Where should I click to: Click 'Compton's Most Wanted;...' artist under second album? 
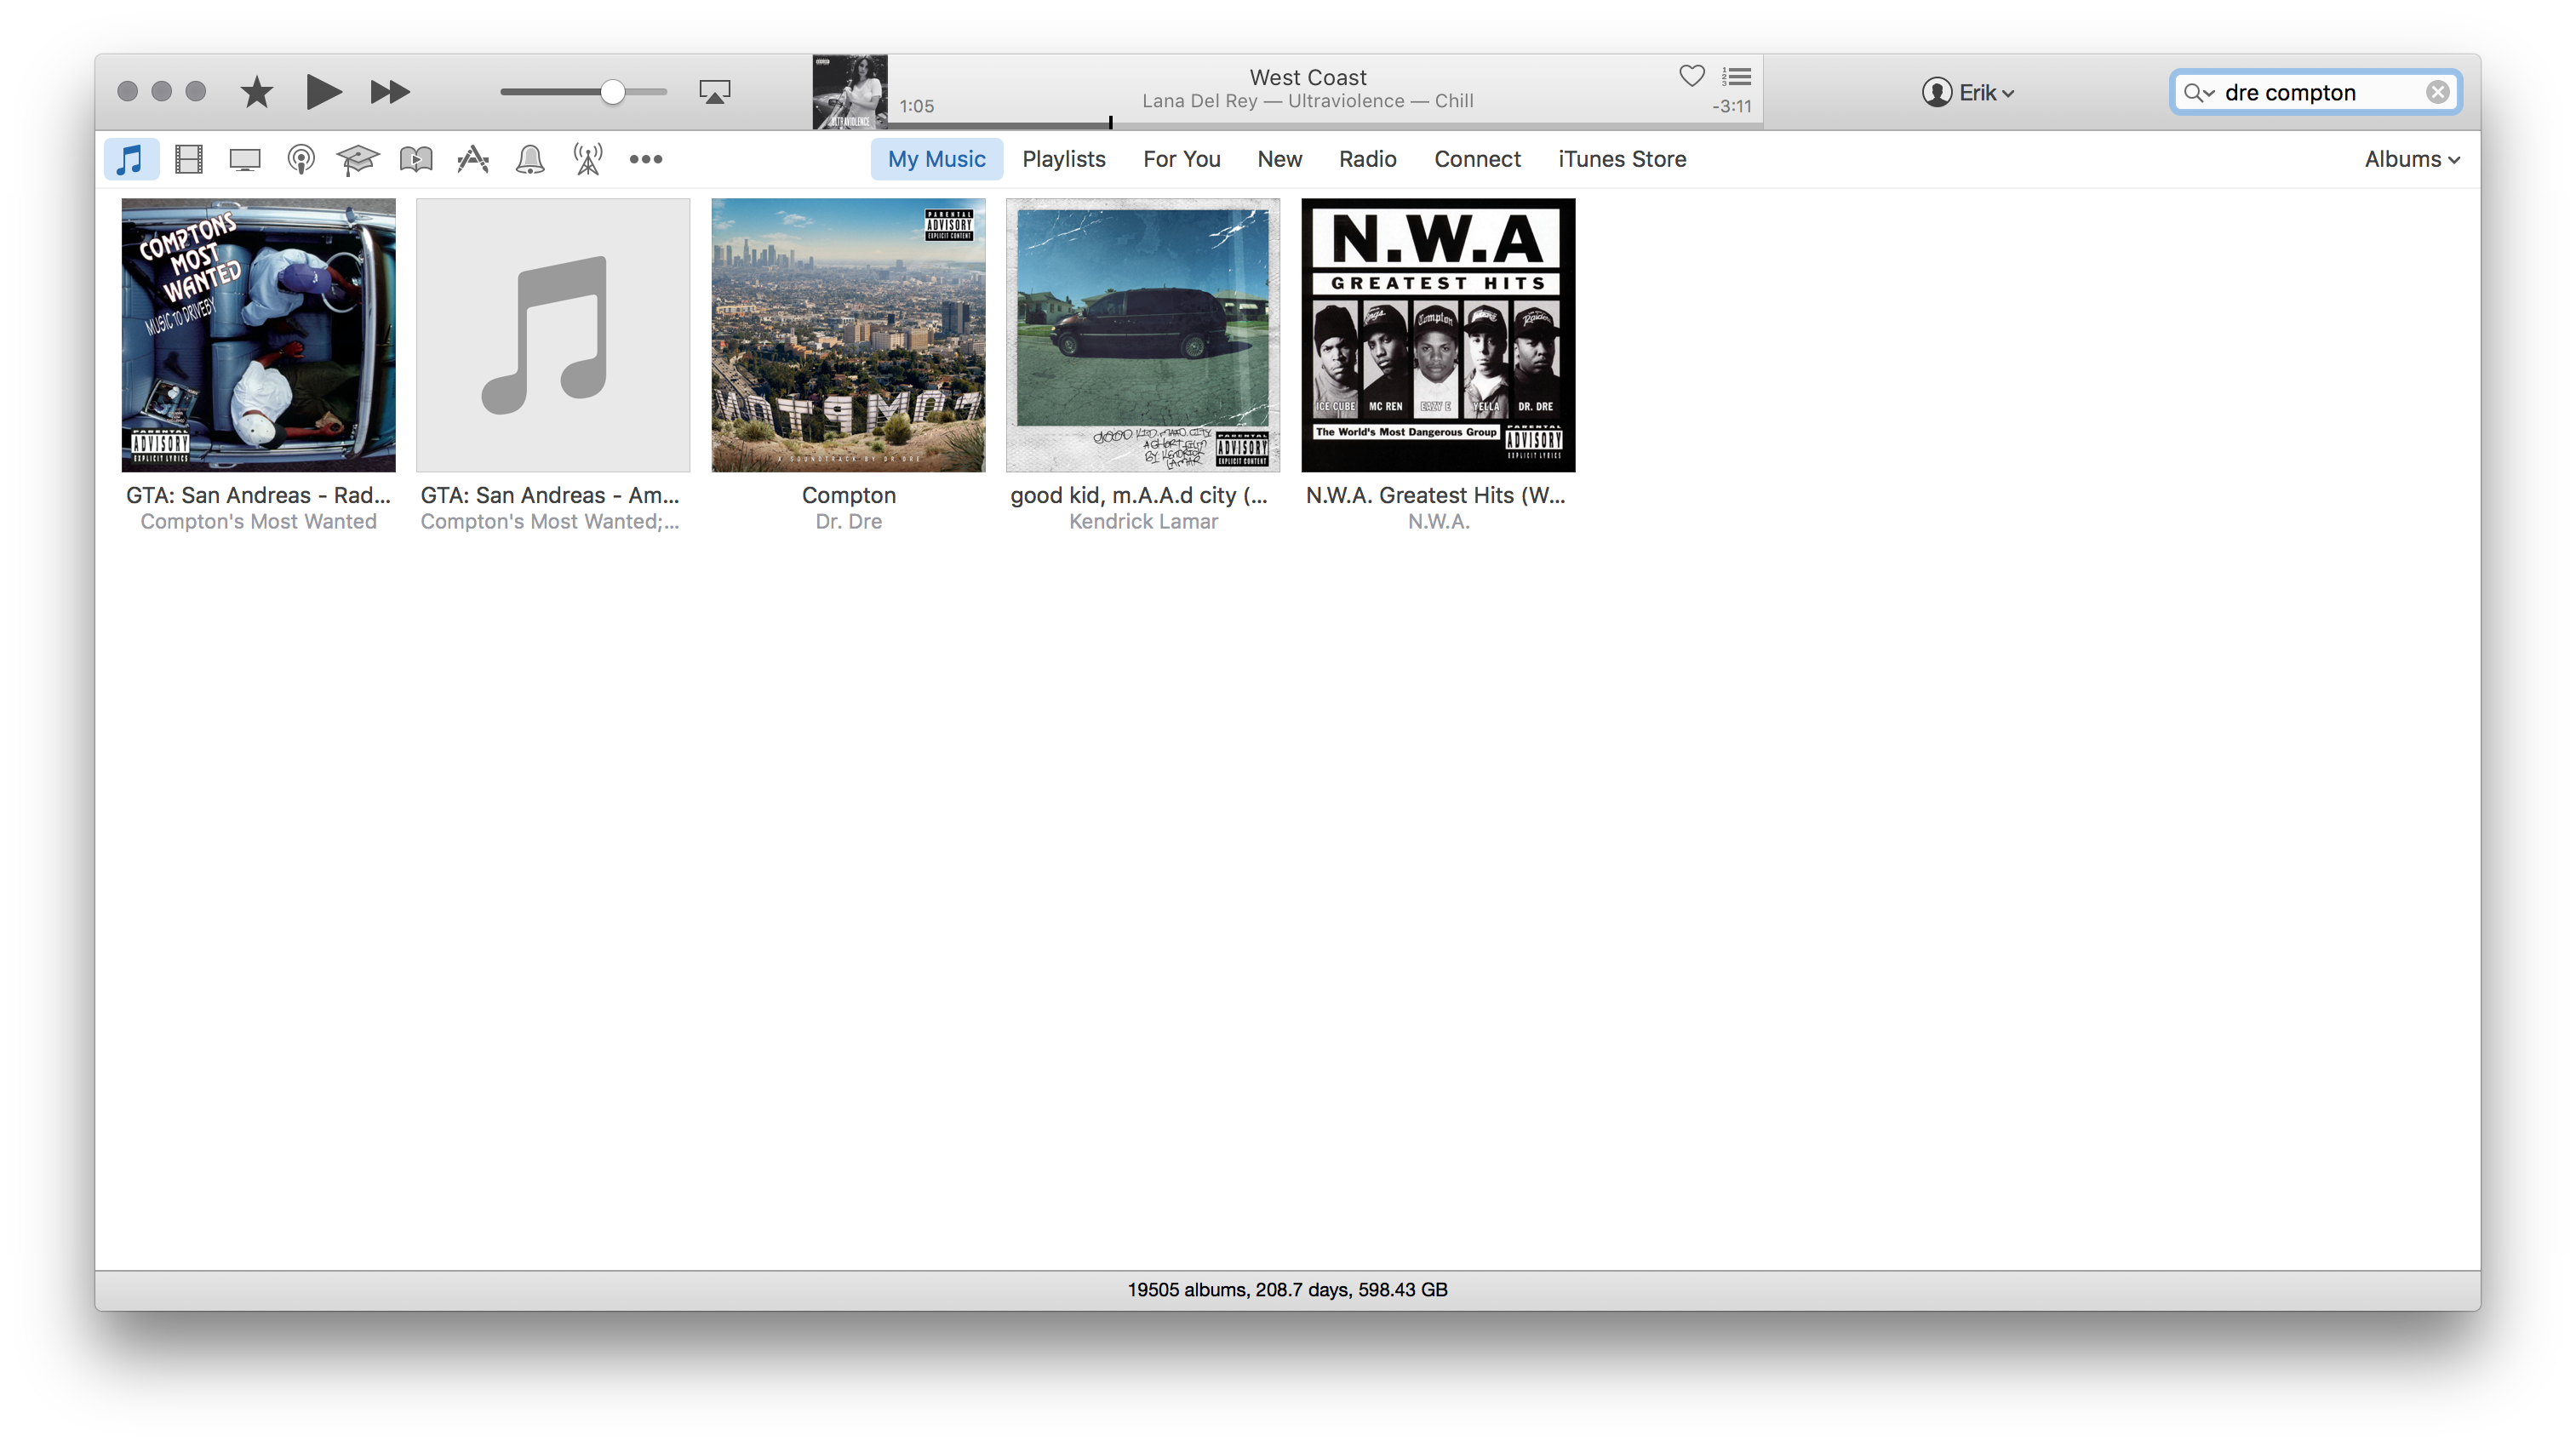550,521
